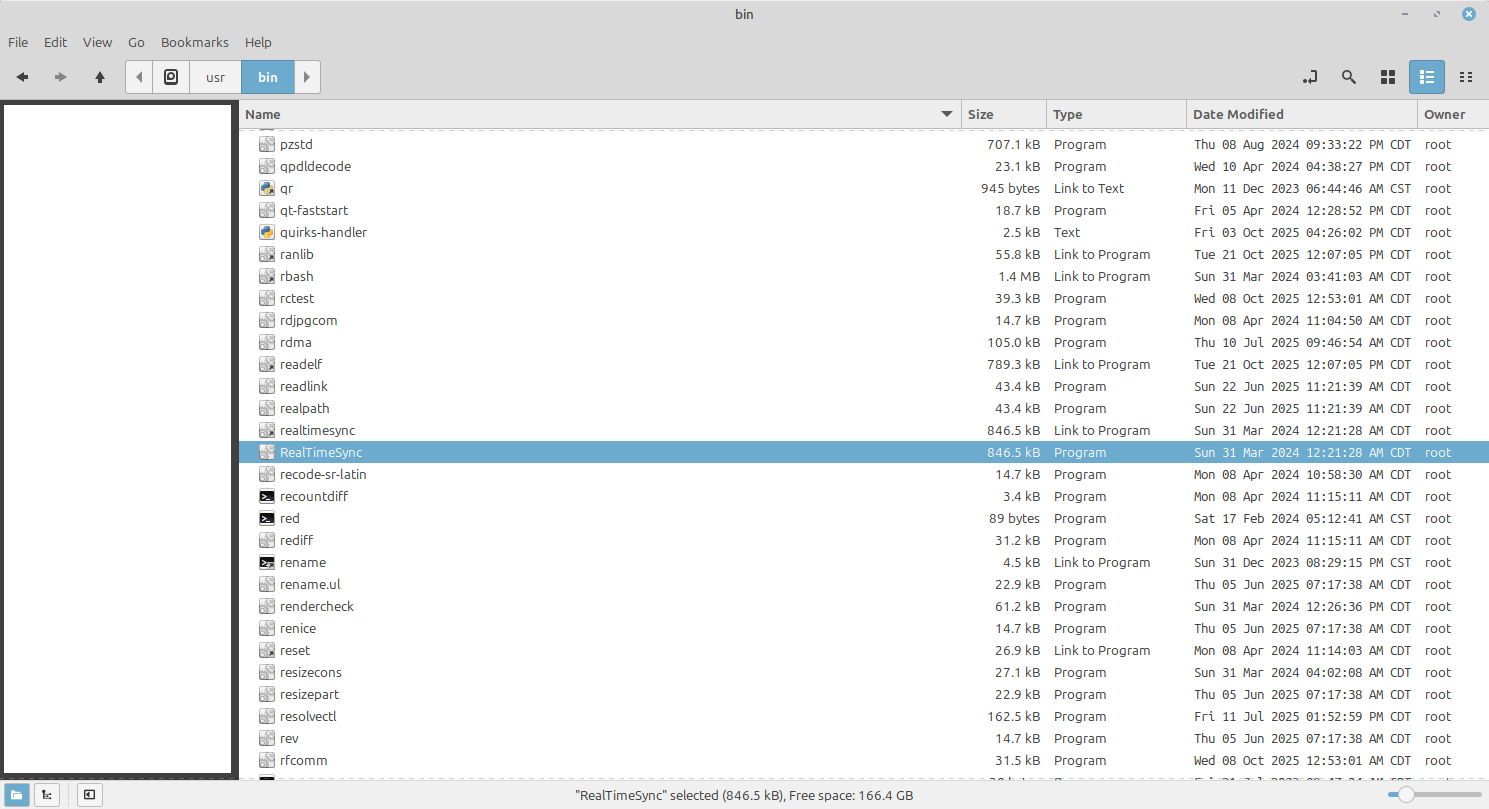Sort by the Size column header
The image size is (1489, 809).
coord(1004,114)
